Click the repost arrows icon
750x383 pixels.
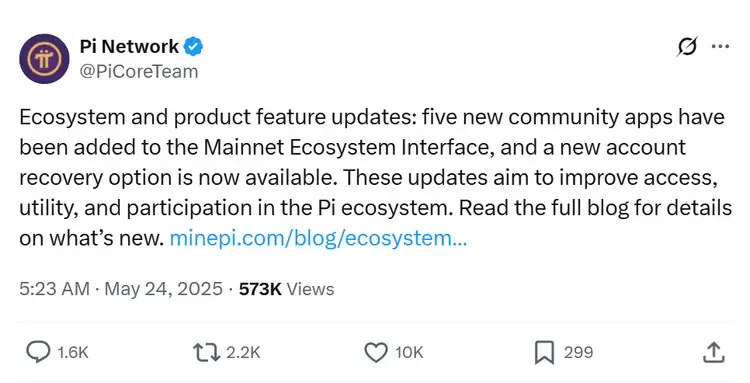click(x=206, y=352)
